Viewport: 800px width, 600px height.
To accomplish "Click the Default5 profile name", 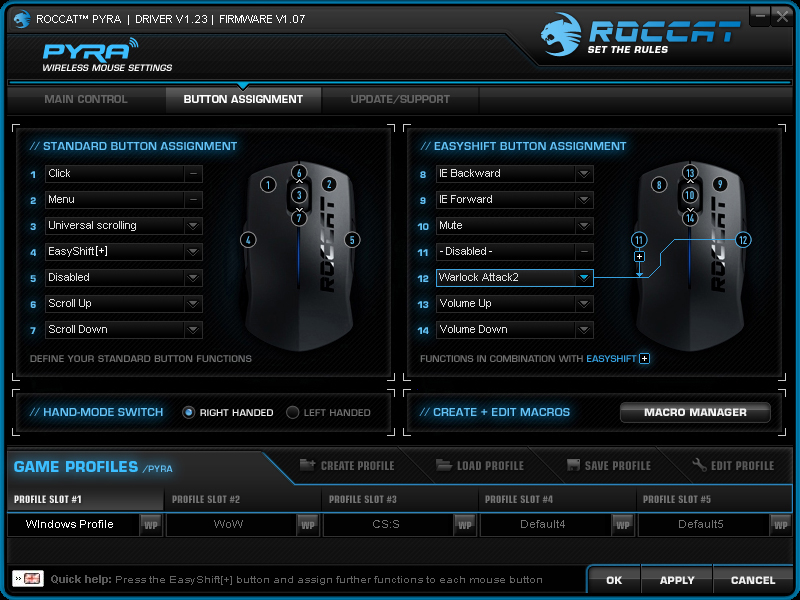I will 701,524.
